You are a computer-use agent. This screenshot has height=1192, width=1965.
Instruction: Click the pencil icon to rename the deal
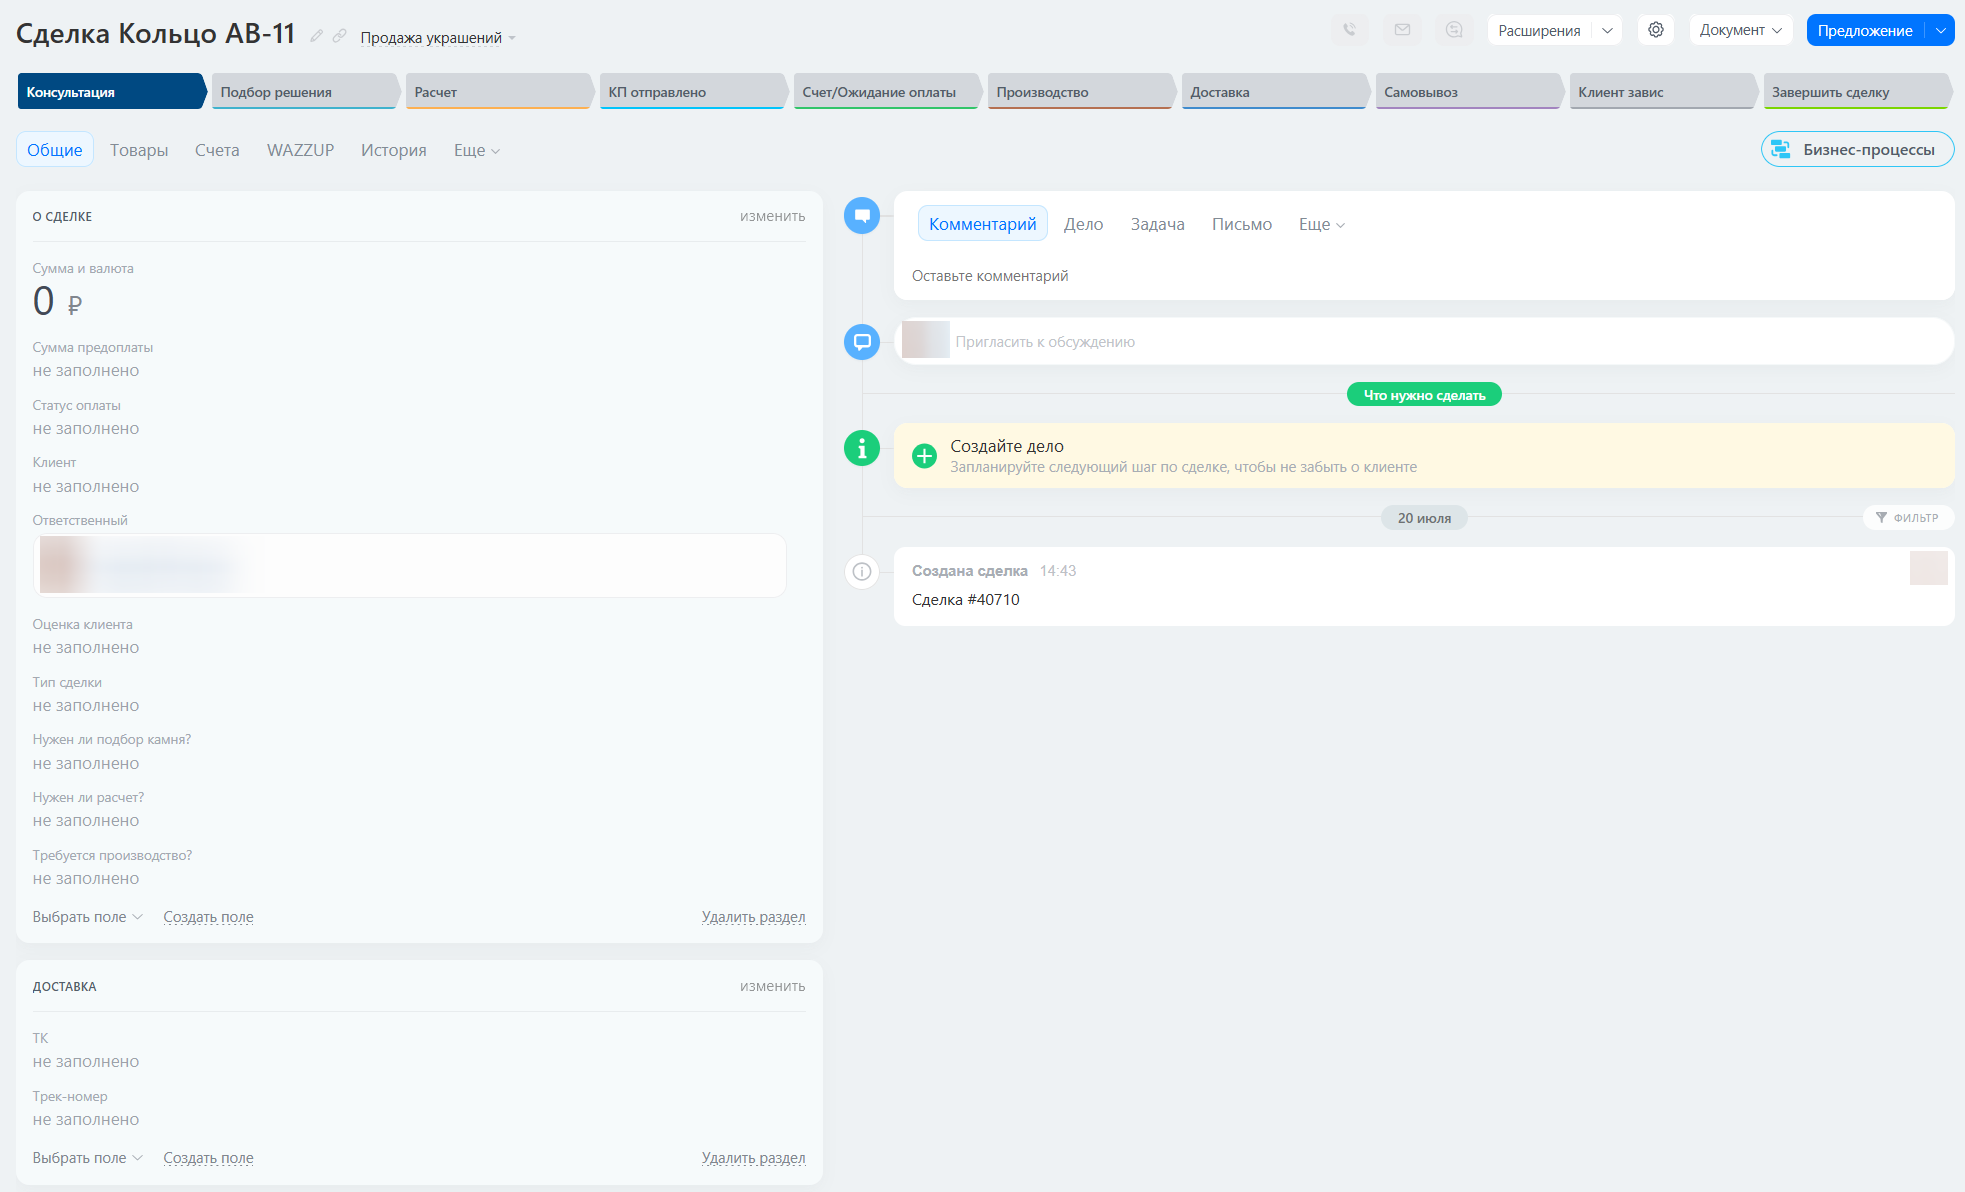point(316,36)
